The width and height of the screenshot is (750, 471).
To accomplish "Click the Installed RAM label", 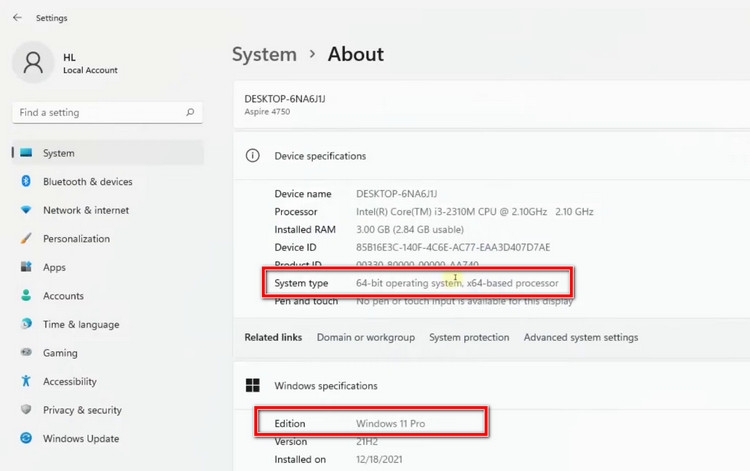I will pos(305,230).
